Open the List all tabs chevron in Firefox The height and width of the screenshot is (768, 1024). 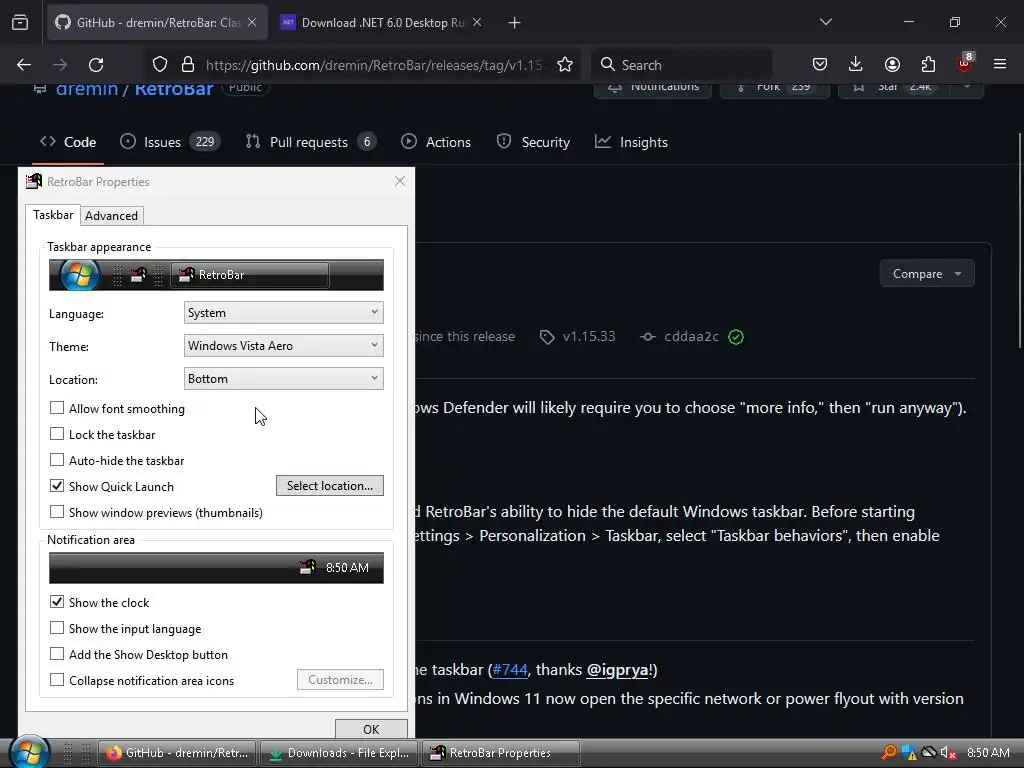point(825,22)
